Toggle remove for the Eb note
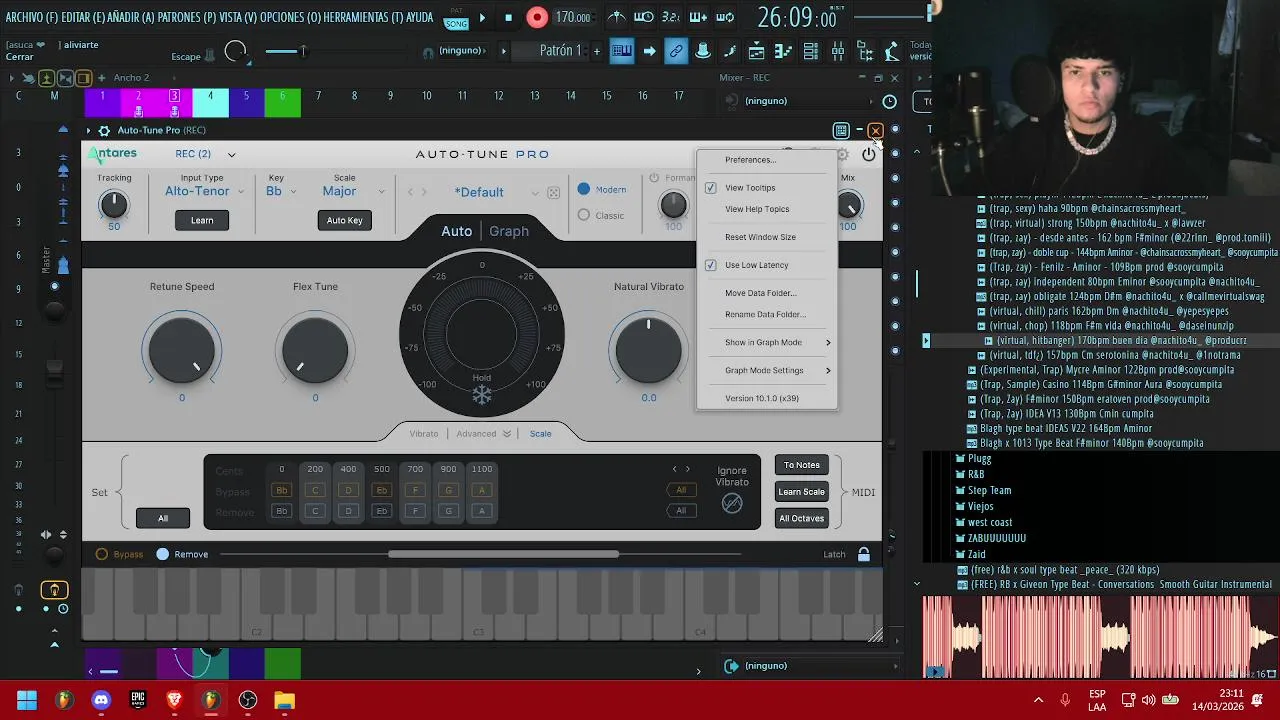1280x720 pixels. tap(381, 511)
